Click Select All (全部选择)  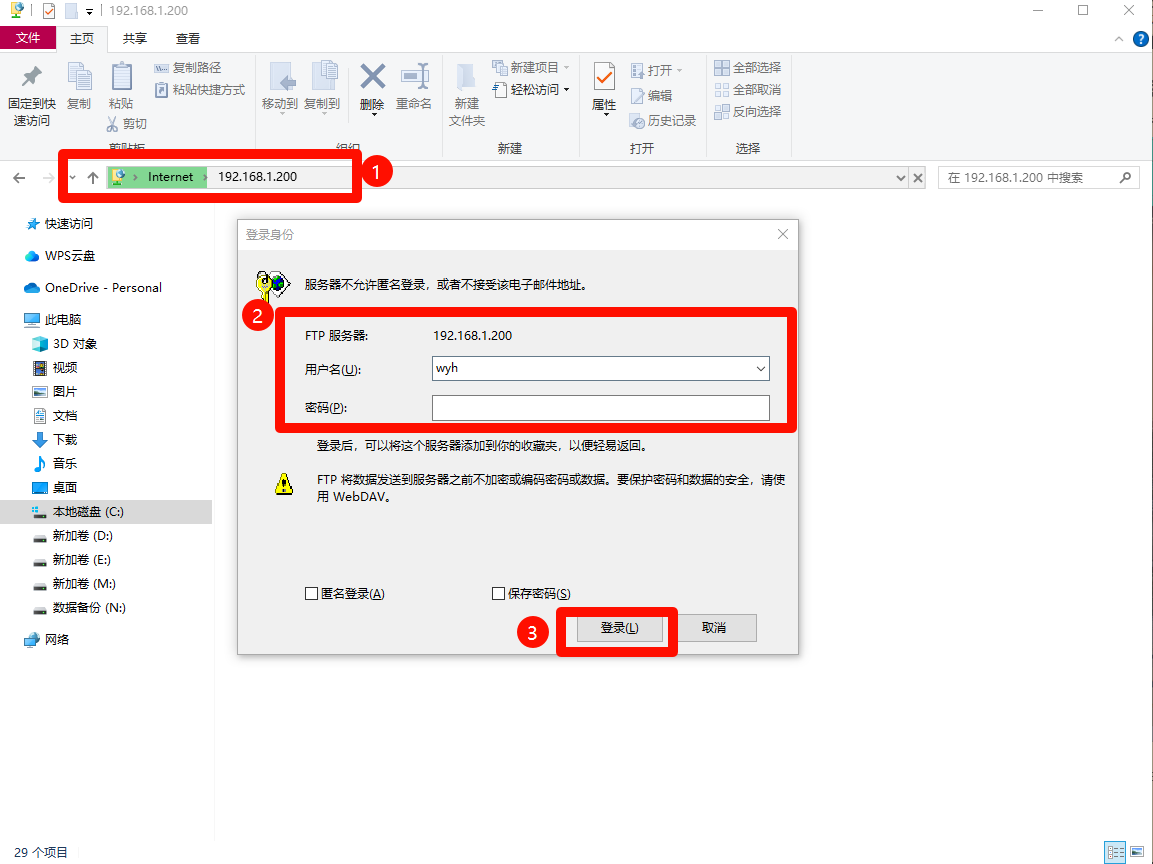coord(748,68)
